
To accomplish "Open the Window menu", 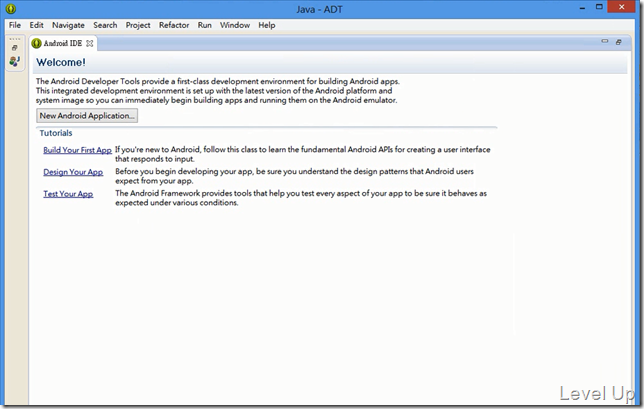I will pyautogui.click(x=235, y=25).
